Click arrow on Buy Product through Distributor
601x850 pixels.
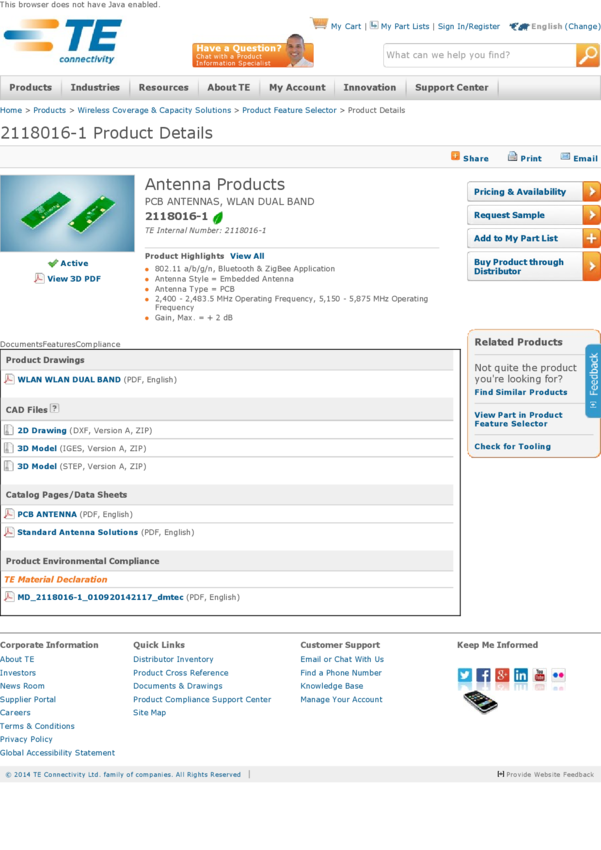591,266
